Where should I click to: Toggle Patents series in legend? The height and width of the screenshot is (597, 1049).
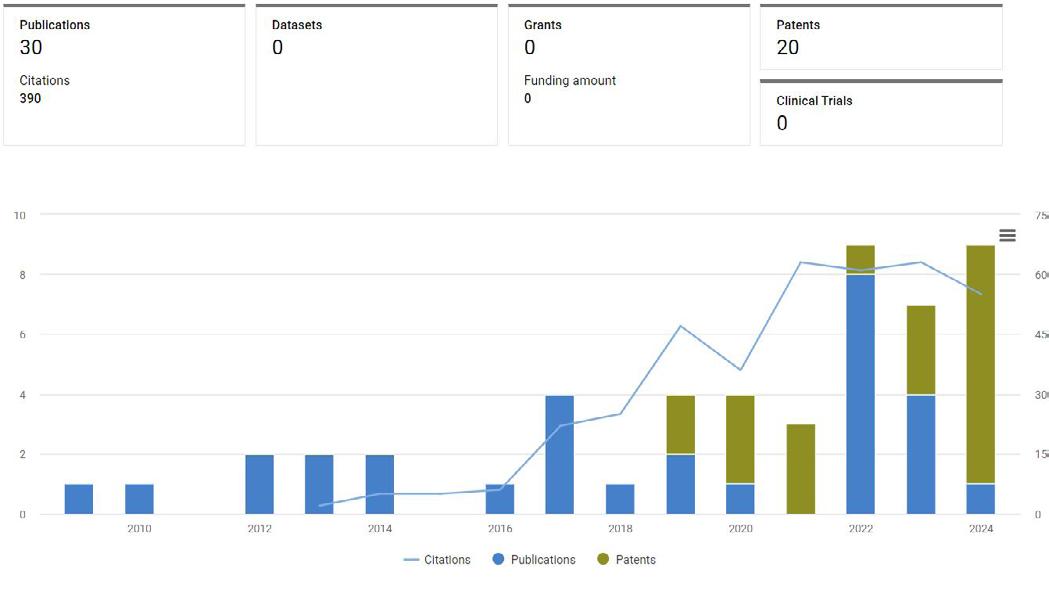626,560
